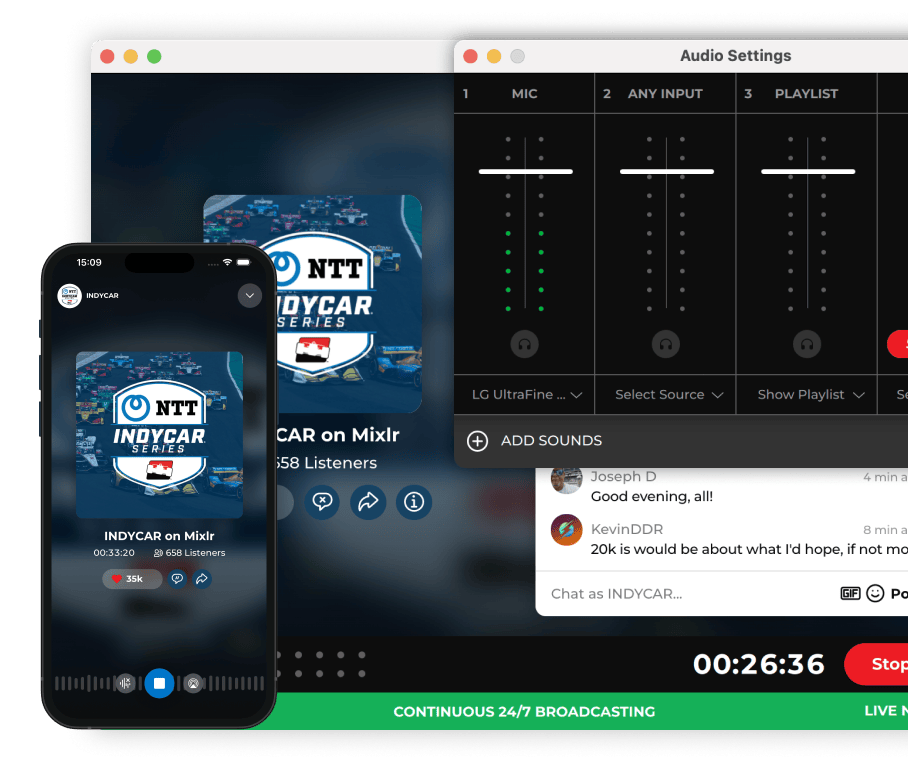Tap the phone's collapse chevron button
This screenshot has width=908, height=768.
[x=249, y=296]
